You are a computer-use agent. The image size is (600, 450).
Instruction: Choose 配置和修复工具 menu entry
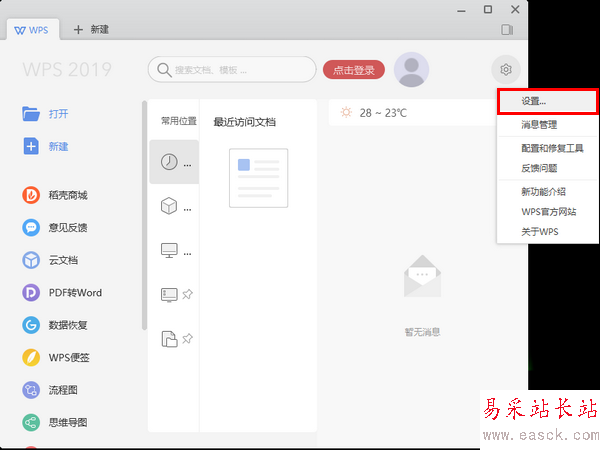click(x=548, y=148)
